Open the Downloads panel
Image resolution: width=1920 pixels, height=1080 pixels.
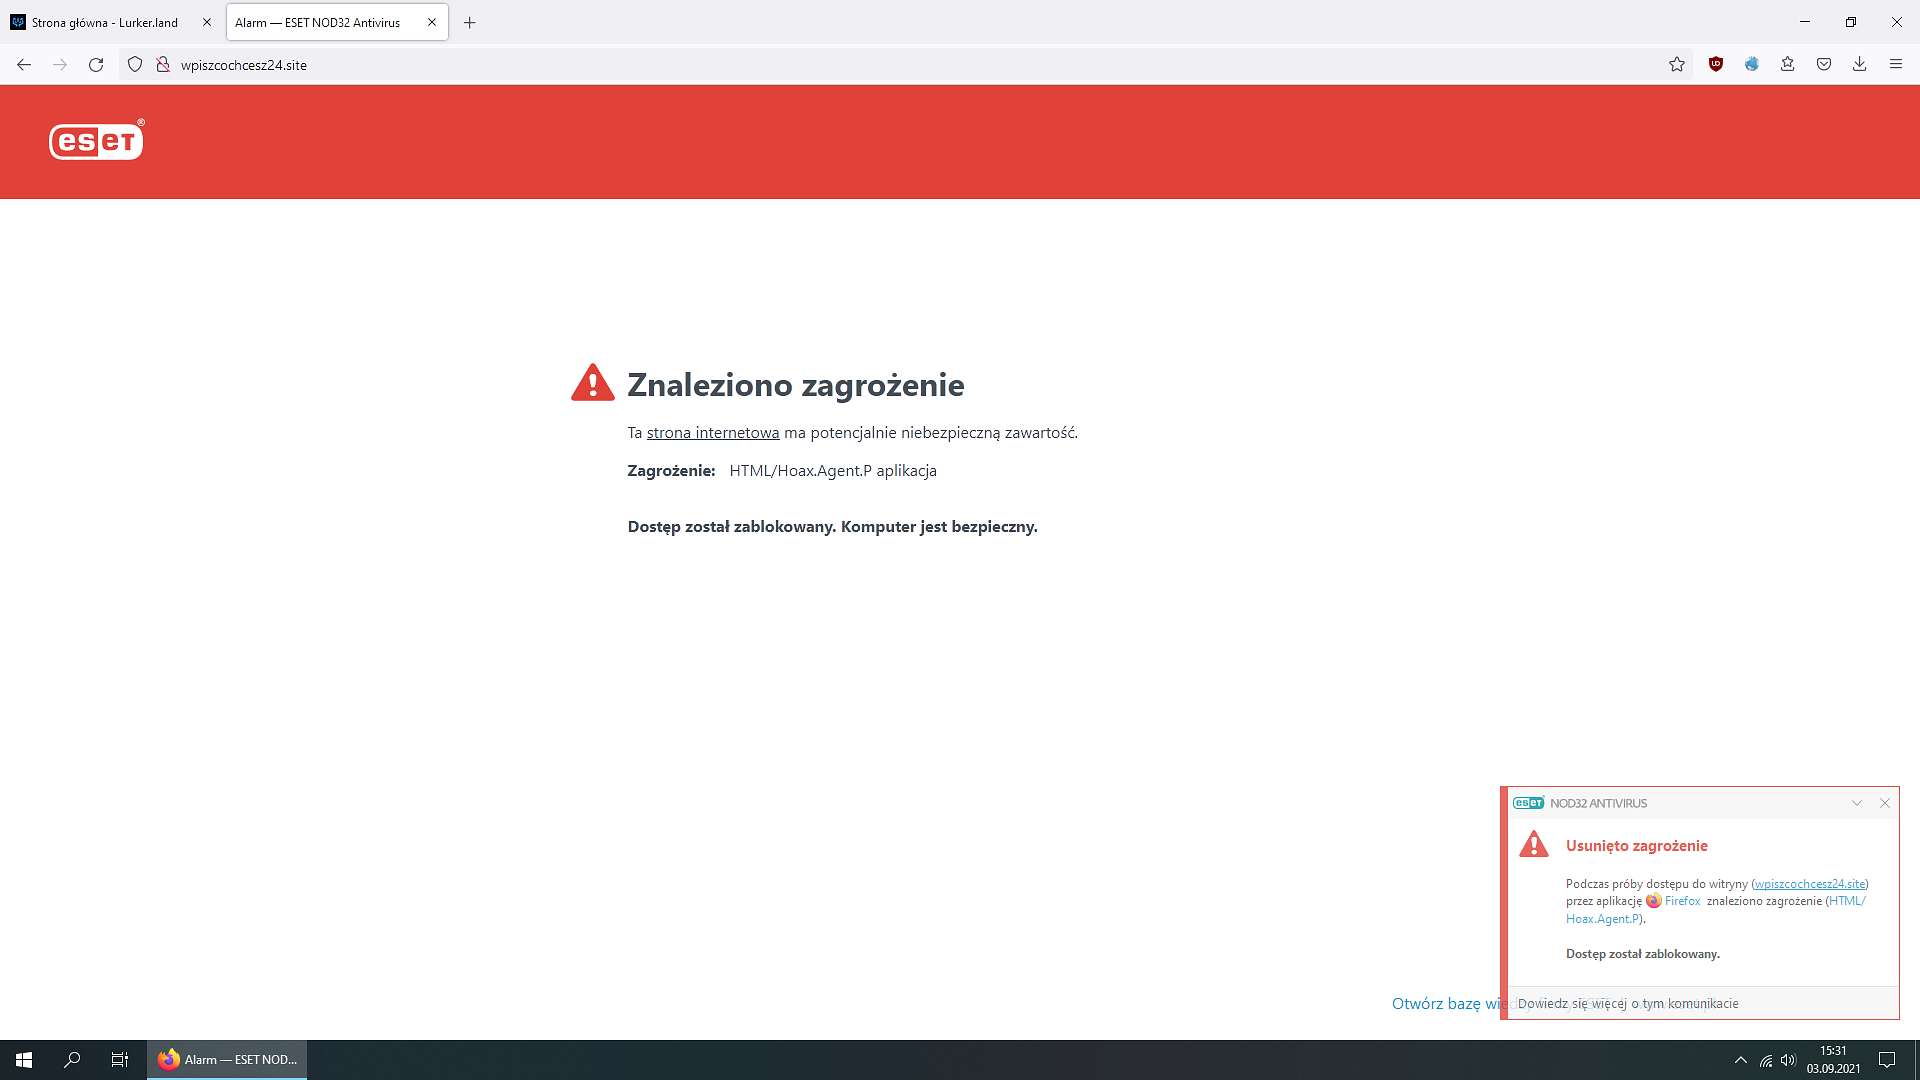pos(1860,65)
